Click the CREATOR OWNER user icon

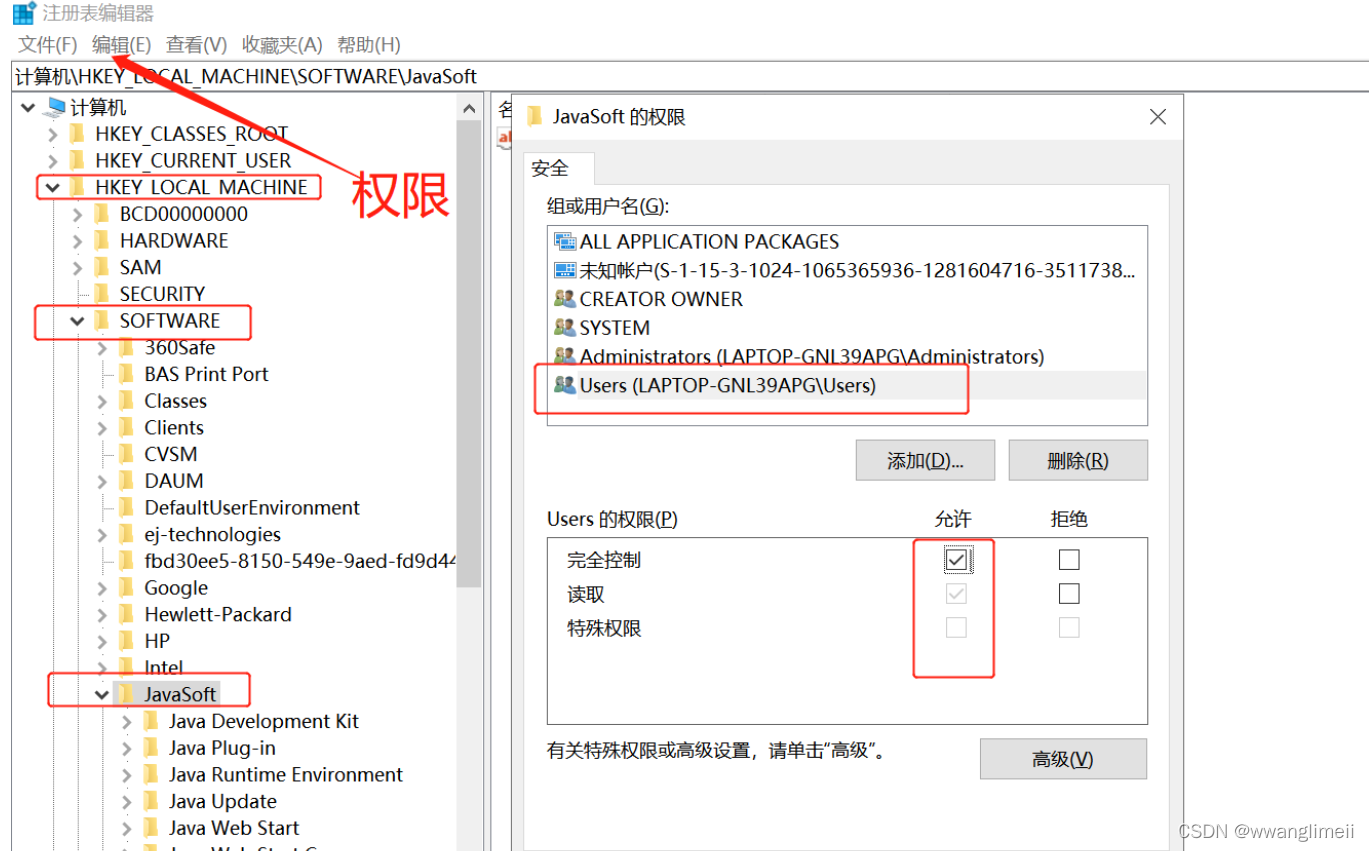tap(565, 299)
